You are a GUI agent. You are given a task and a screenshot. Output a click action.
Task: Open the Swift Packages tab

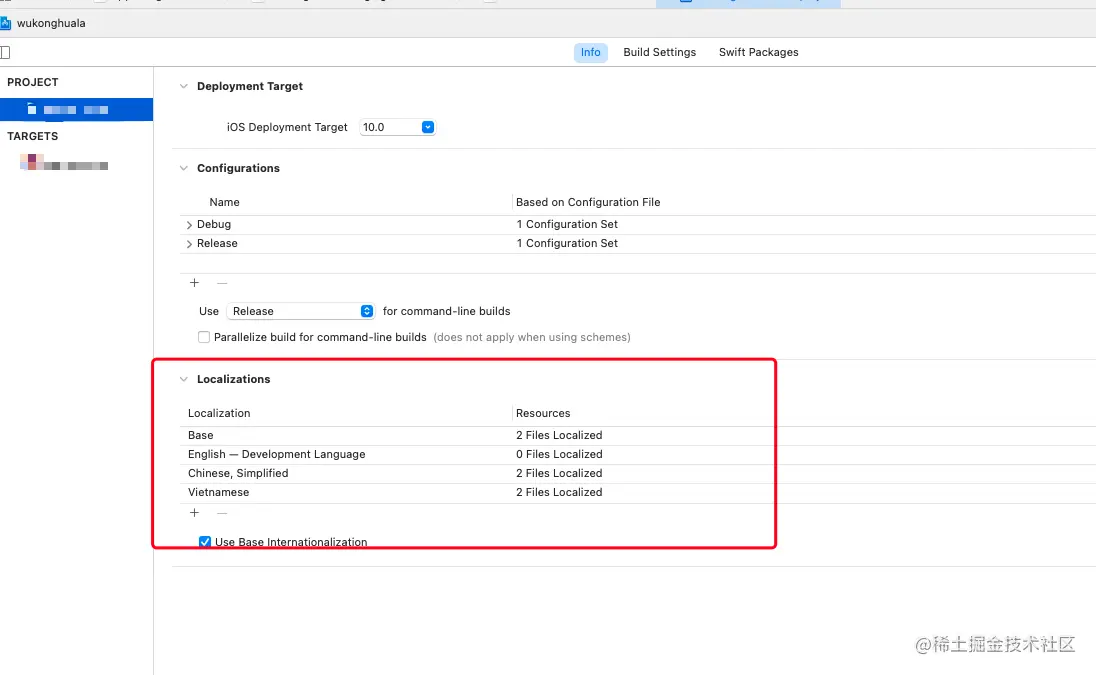click(758, 52)
